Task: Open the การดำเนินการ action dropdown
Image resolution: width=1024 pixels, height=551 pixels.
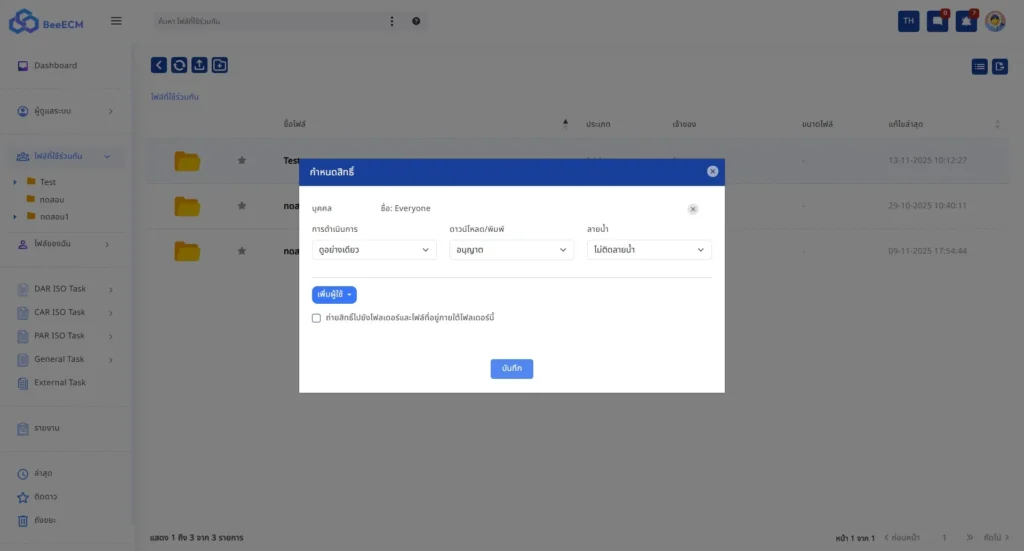Action: click(374, 250)
